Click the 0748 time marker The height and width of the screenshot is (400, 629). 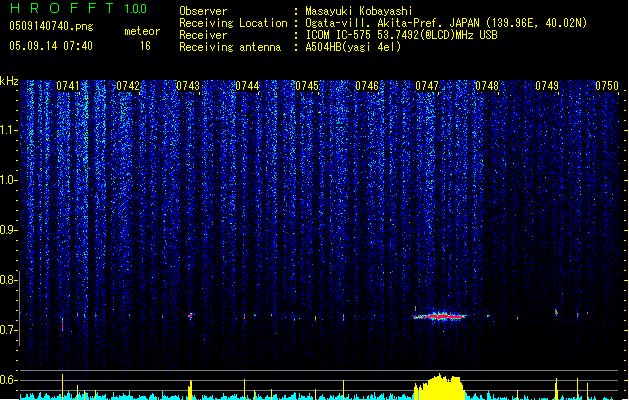pyautogui.click(x=487, y=86)
